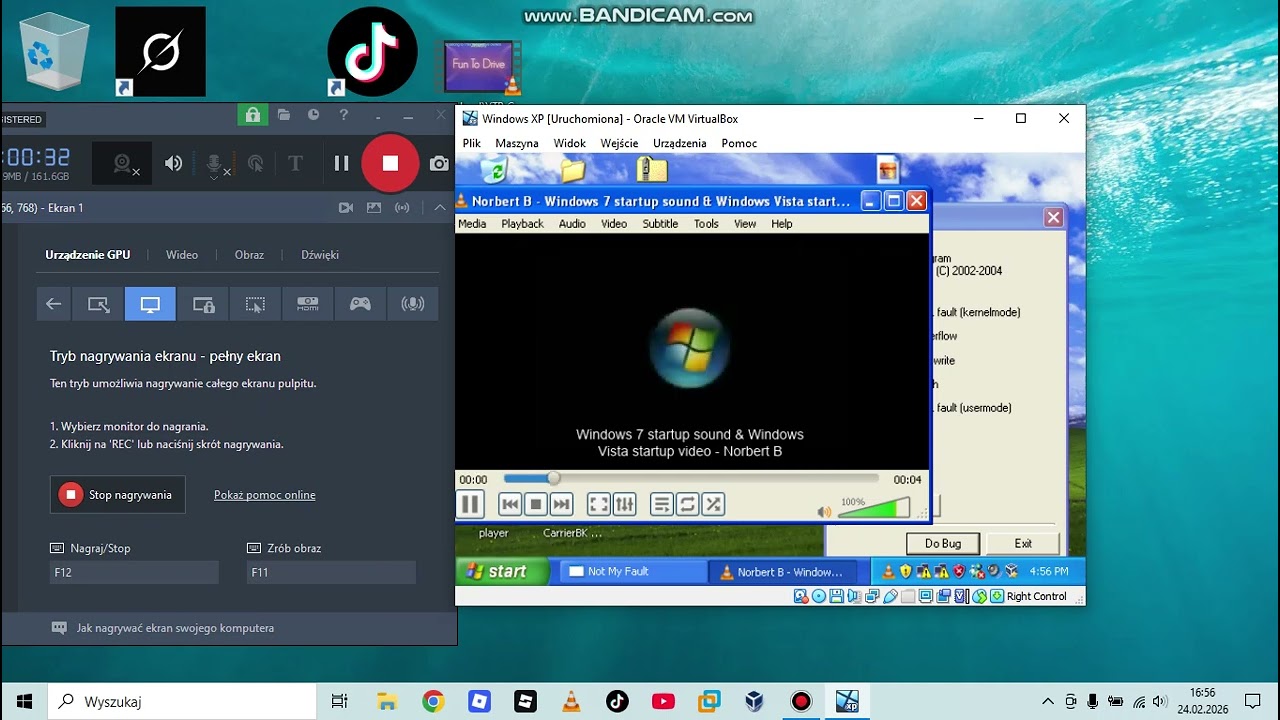The image size is (1280, 720).
Task: Toggle VLC playlist button
Action: click(x=661, y=505)
